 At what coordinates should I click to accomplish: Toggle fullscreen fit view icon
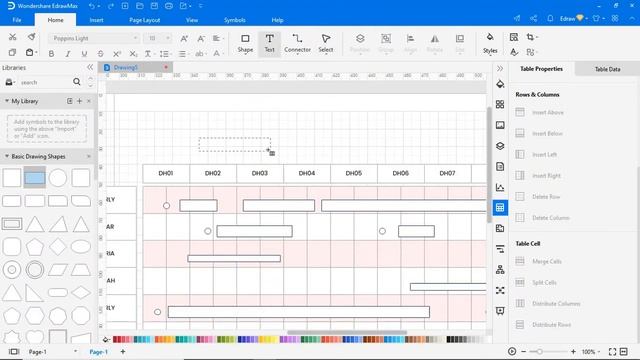pos(612,351)
